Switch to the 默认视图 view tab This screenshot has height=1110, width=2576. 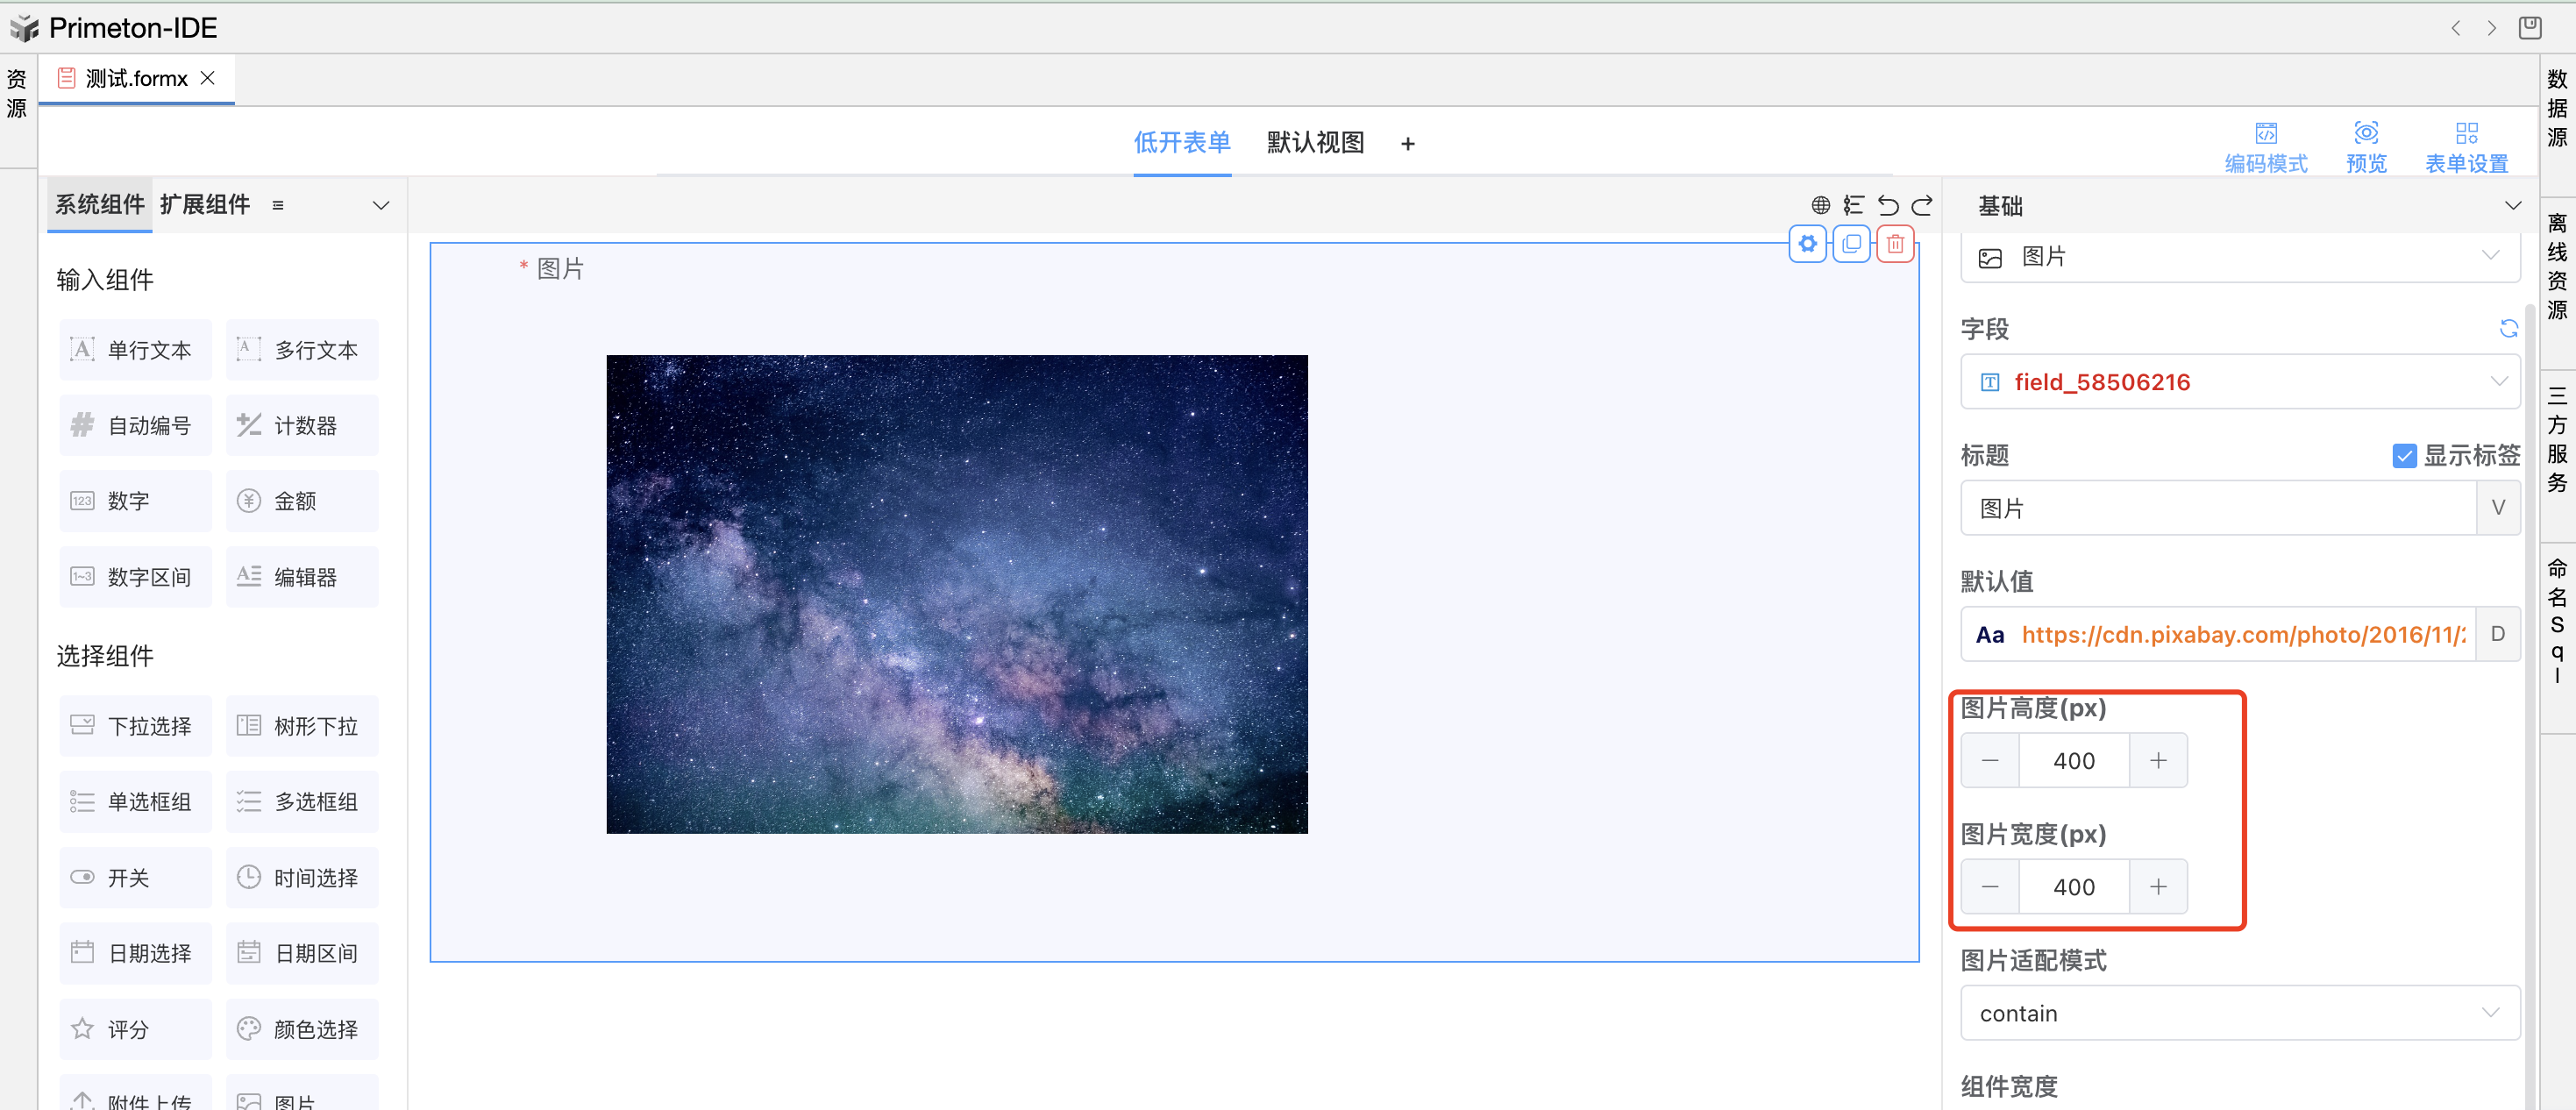point(1315,142)
